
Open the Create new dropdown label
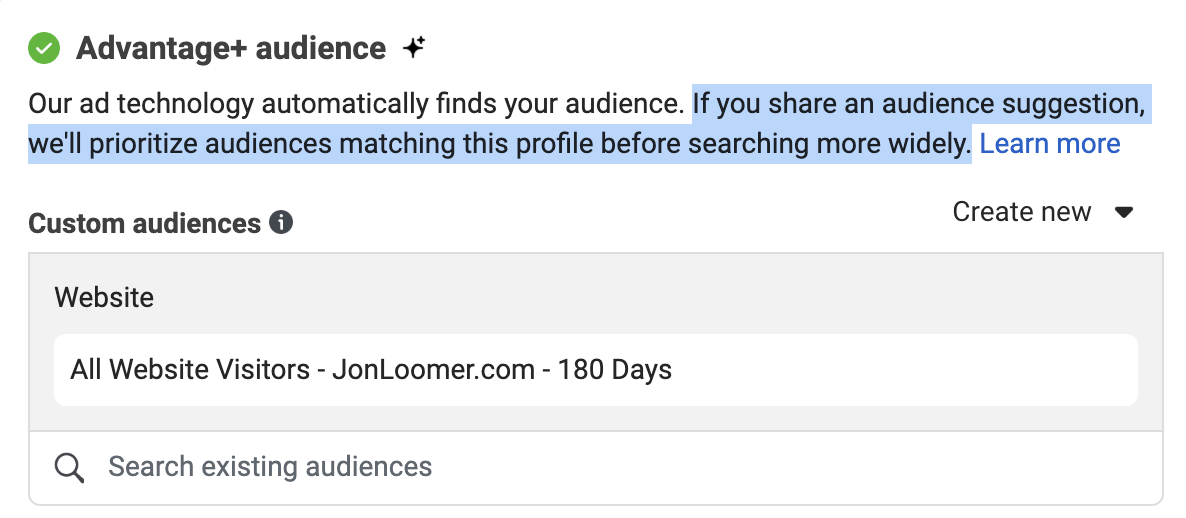(1021, 212)
